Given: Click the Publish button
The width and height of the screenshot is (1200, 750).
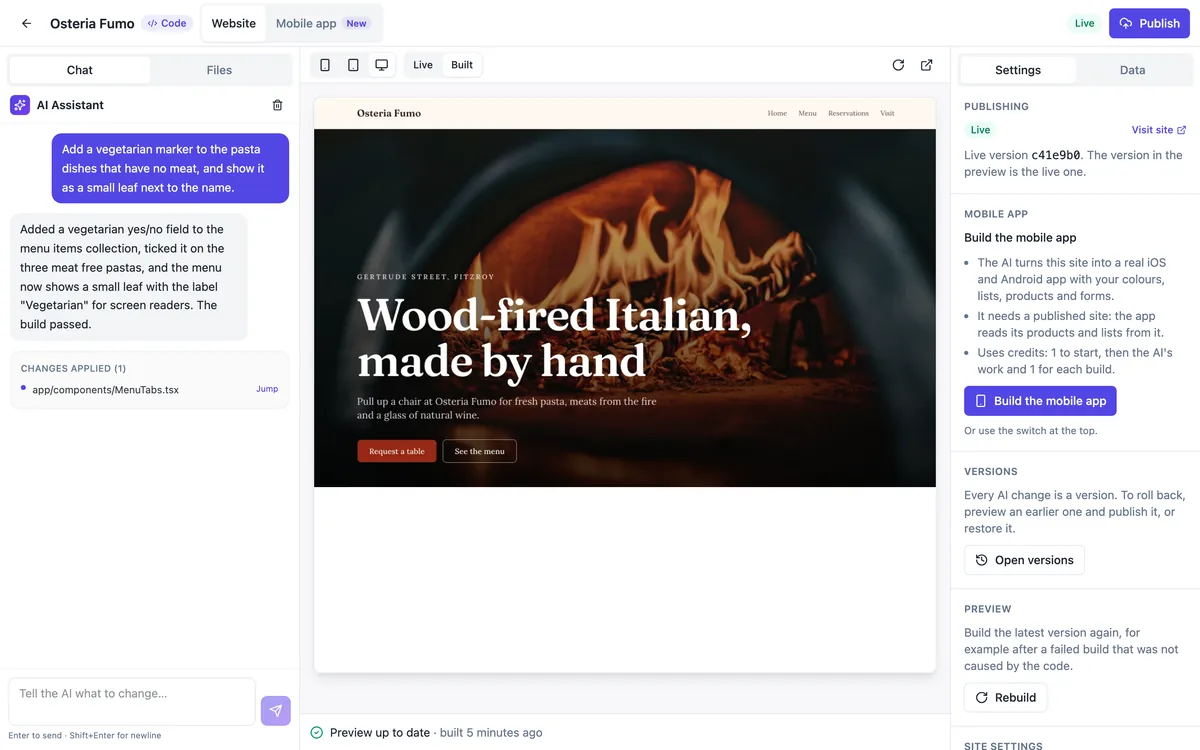Looking at the screenshot, I should [x=1149, y=23].
